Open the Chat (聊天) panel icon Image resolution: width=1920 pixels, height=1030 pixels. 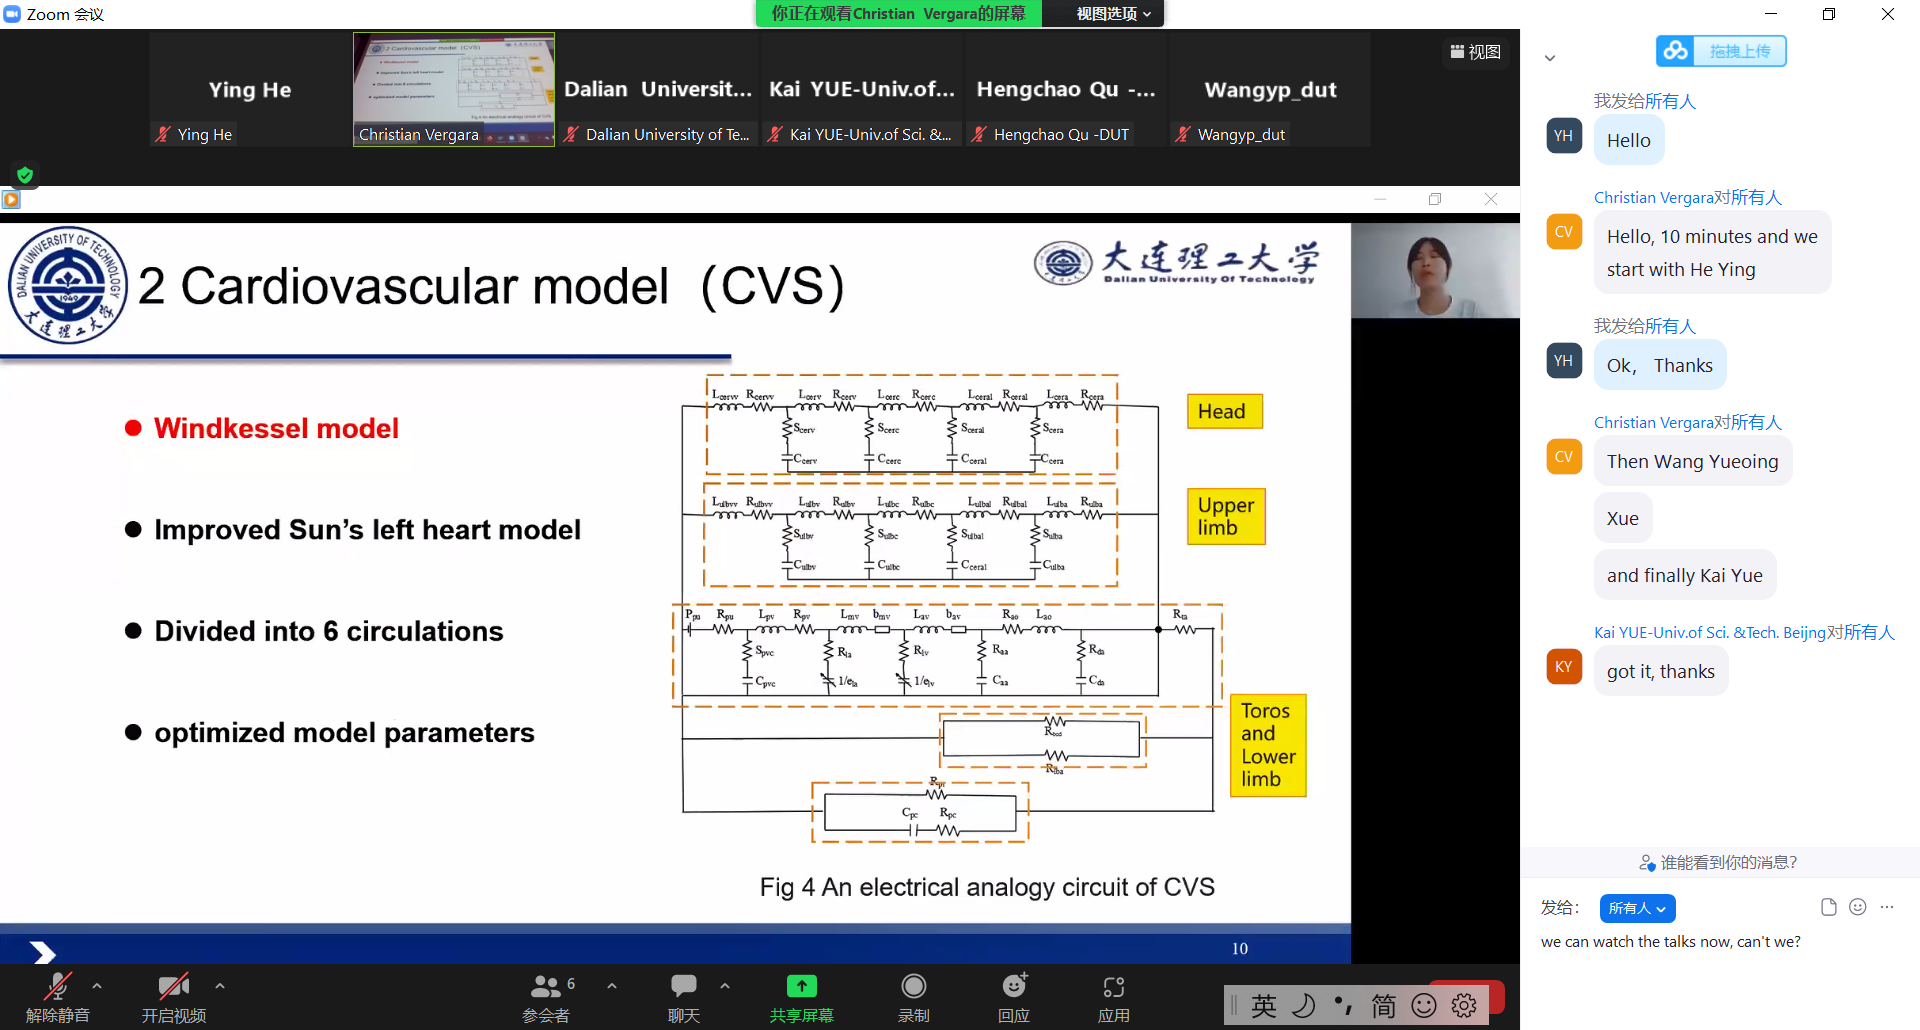click(x=684, y=988)
